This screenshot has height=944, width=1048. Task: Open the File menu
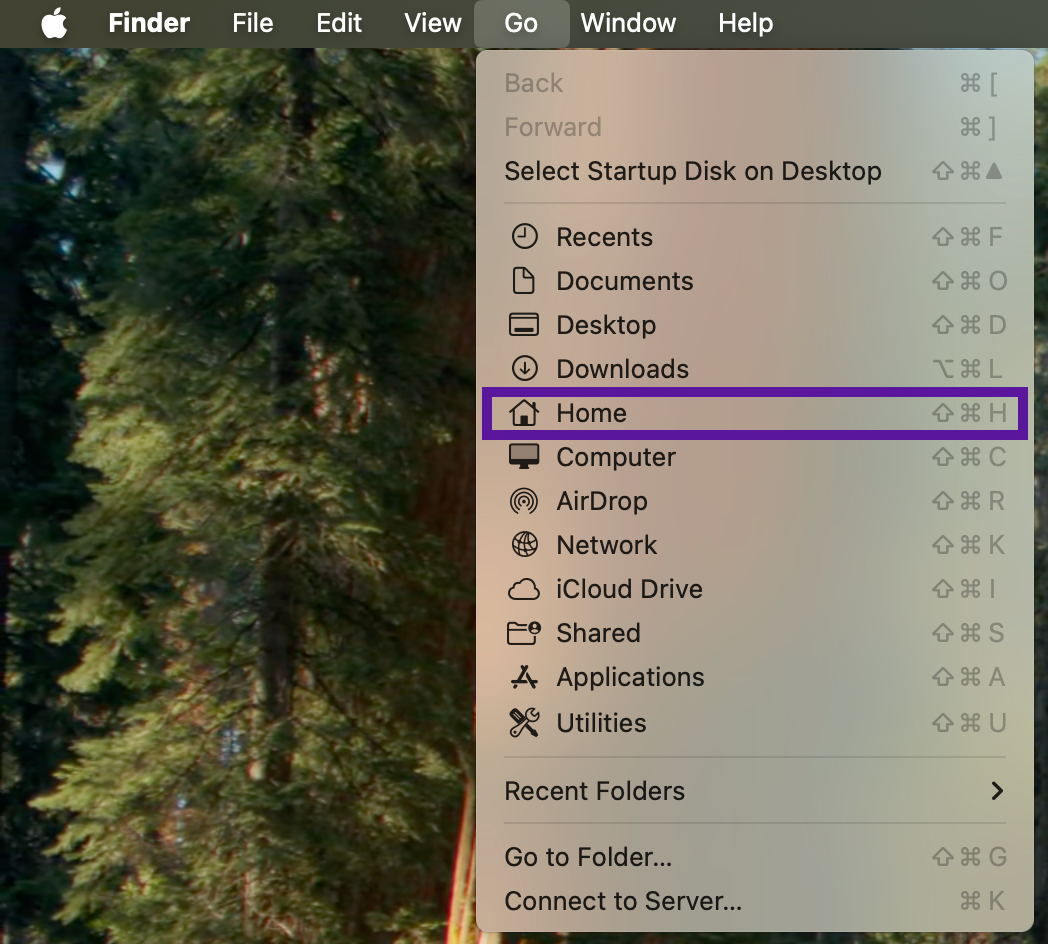coord(252,23)
